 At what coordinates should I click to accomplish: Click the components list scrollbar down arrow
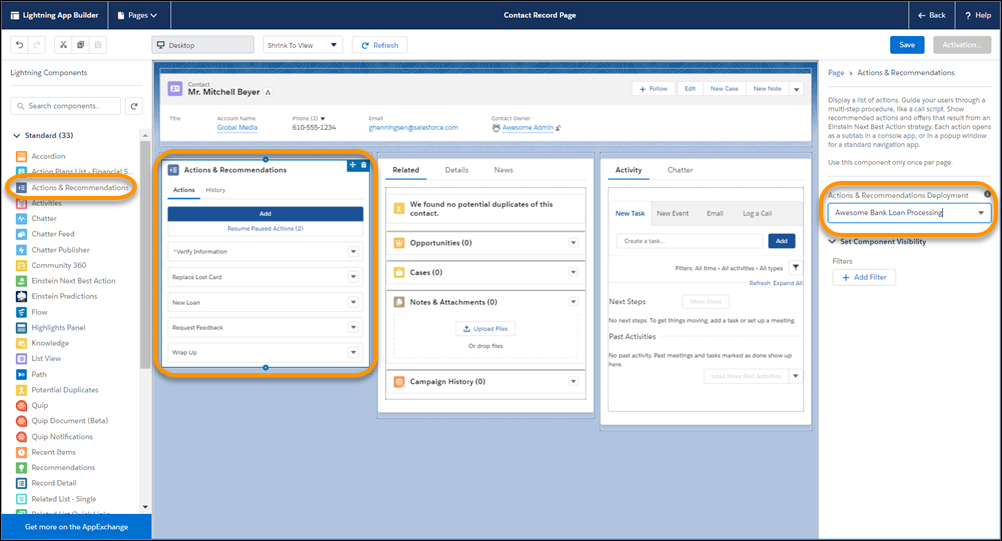pyautogui.click(x=145, y=507)
